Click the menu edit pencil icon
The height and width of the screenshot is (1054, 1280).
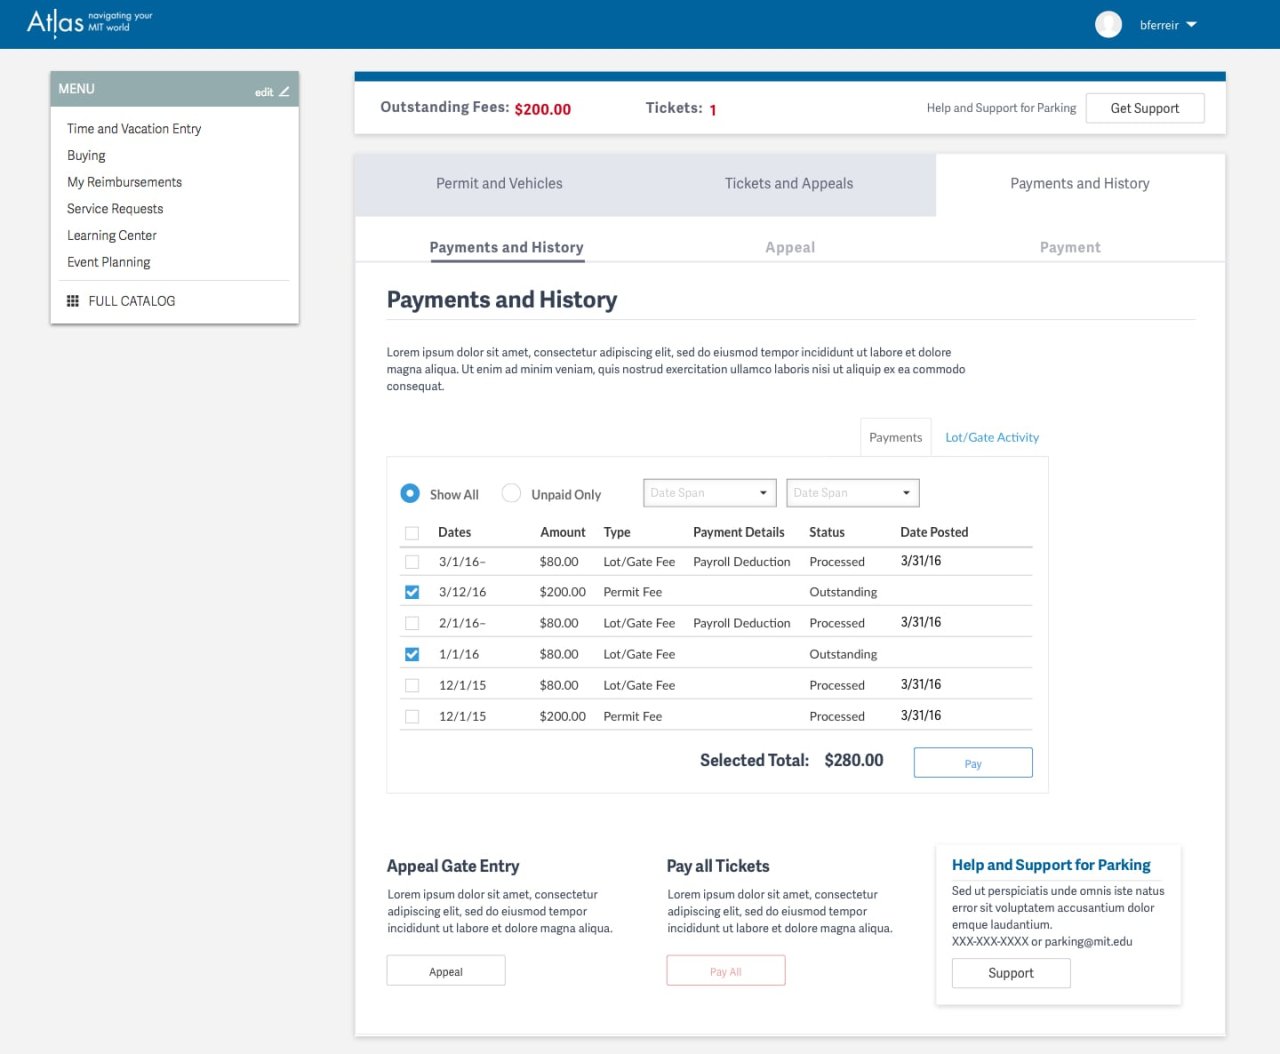pos(284,91)
